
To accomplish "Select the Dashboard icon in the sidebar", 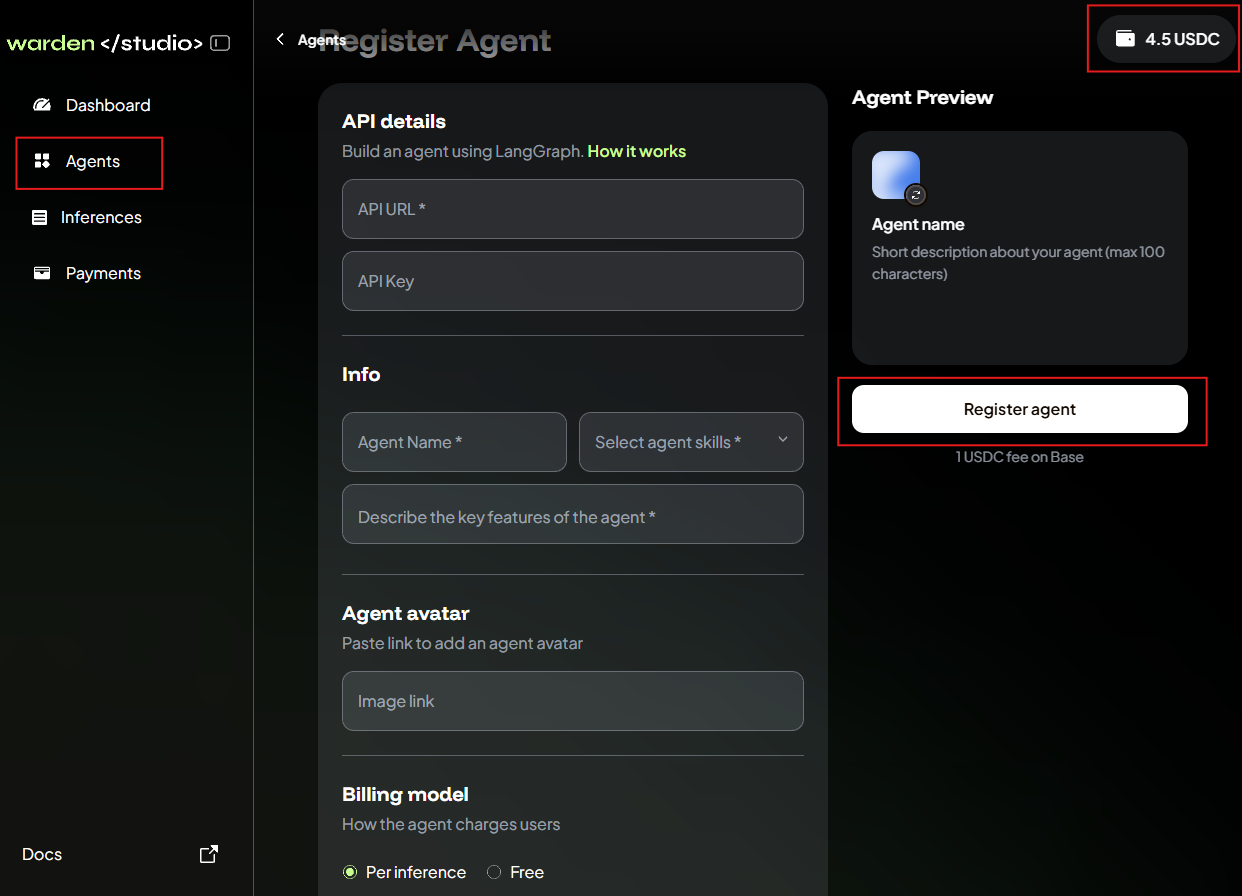I will tap(41, 104).
